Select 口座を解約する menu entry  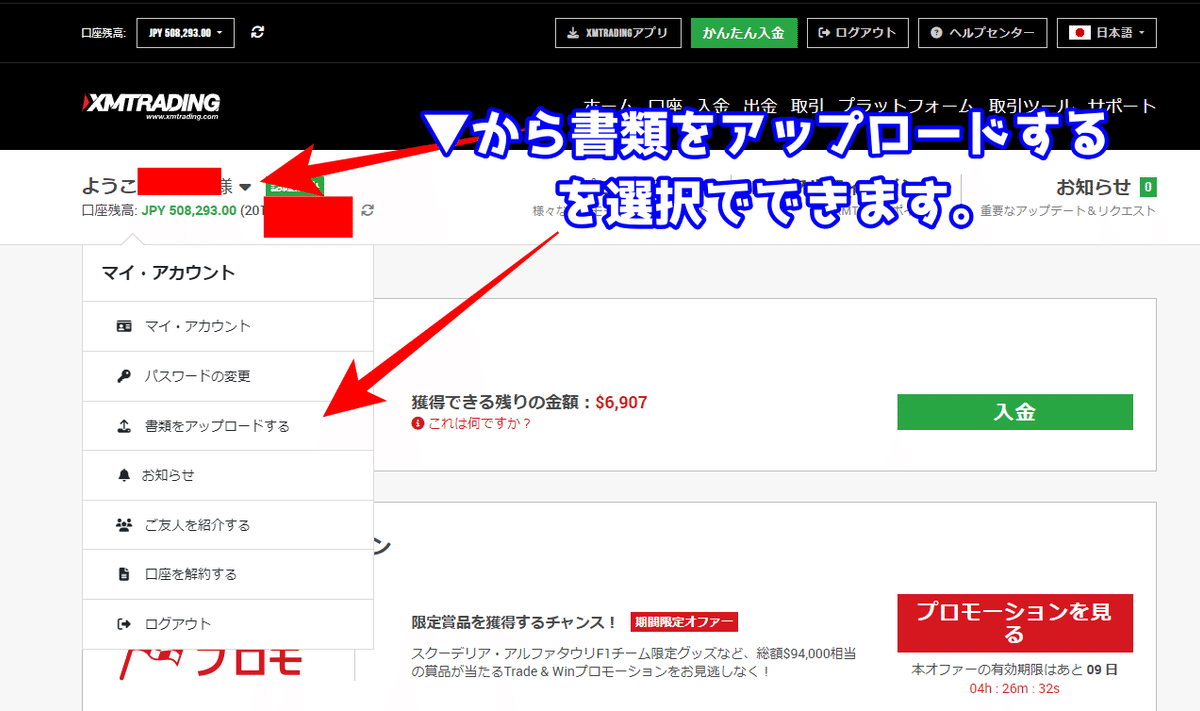point(228,574)
